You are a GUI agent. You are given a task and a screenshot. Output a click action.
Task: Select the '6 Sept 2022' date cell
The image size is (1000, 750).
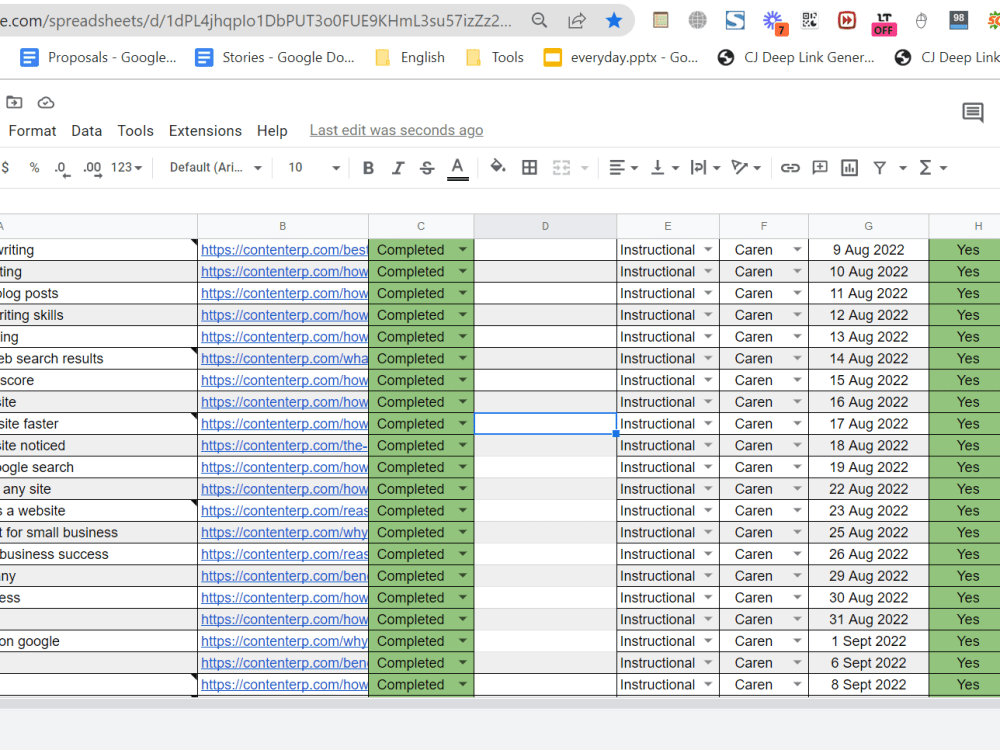[x=869, y=663]
